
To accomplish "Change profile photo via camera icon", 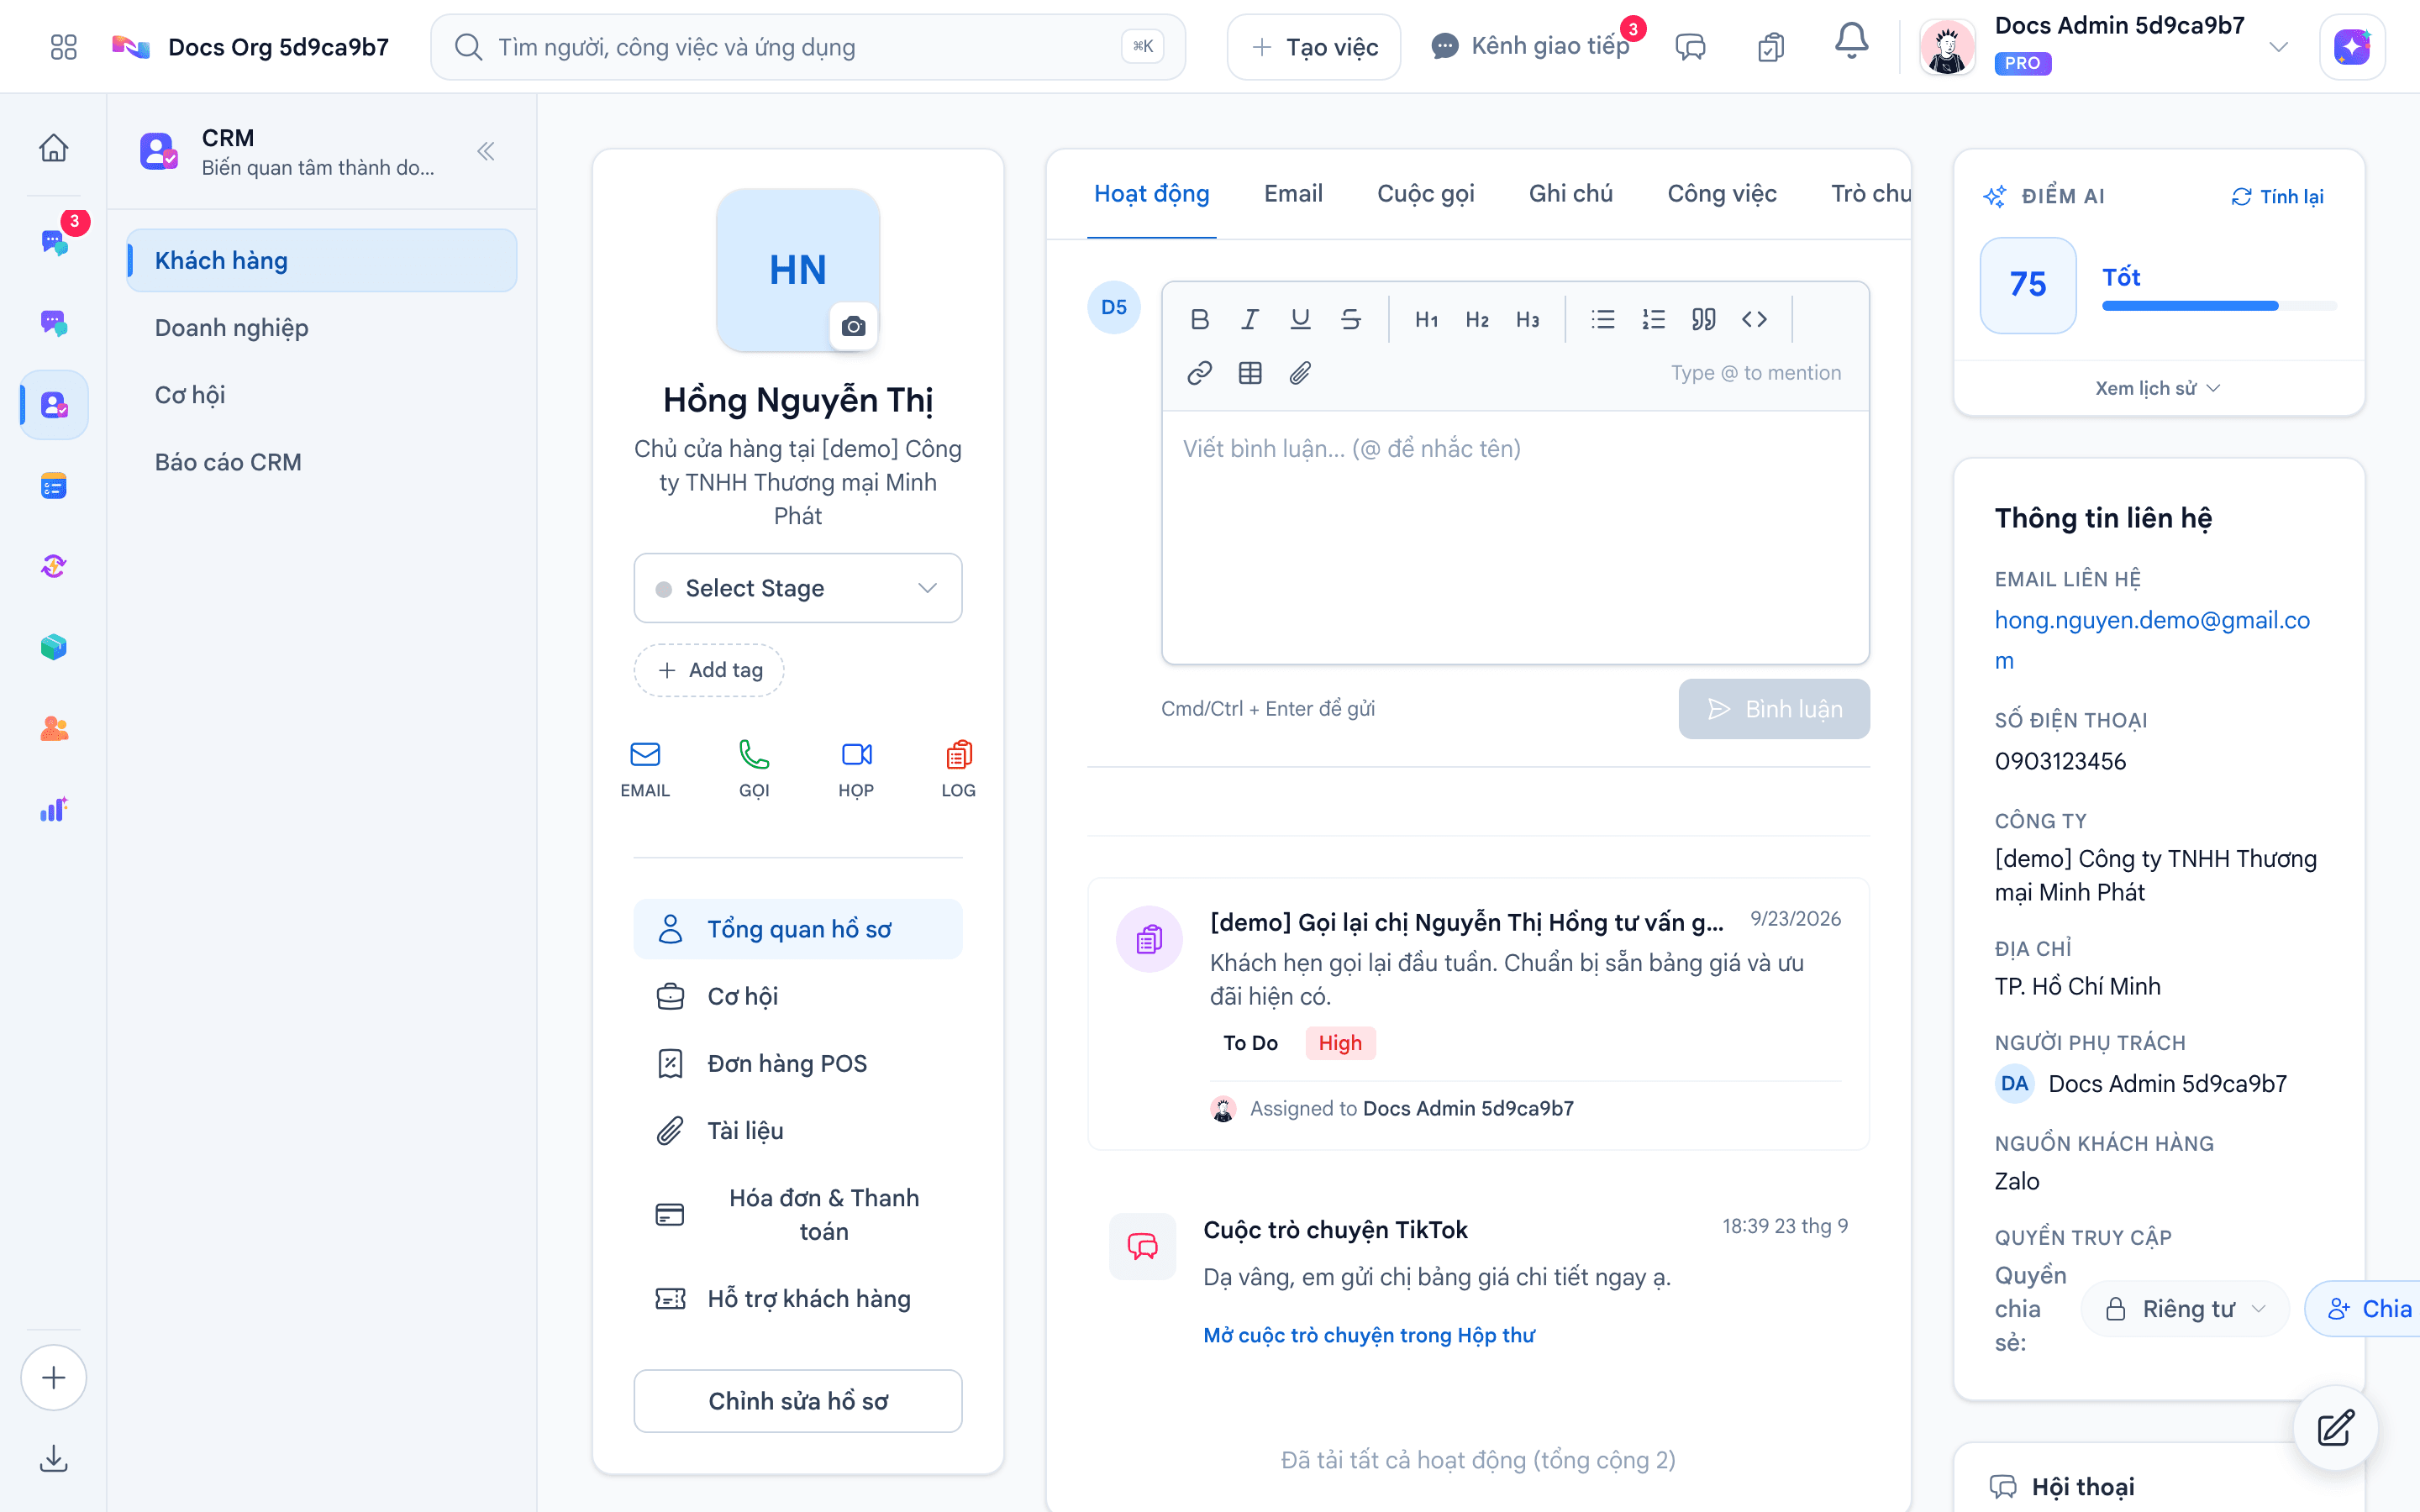I will tap(853, 326).
